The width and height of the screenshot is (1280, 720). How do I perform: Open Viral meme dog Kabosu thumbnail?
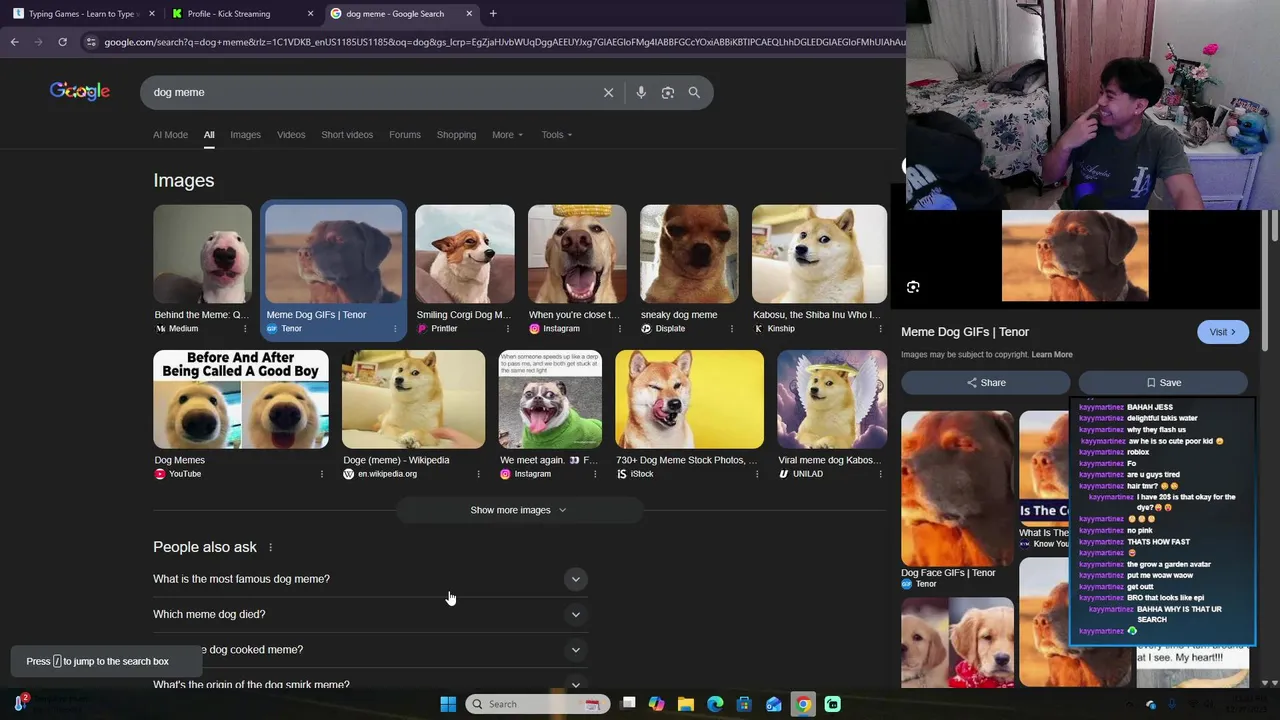832,399
